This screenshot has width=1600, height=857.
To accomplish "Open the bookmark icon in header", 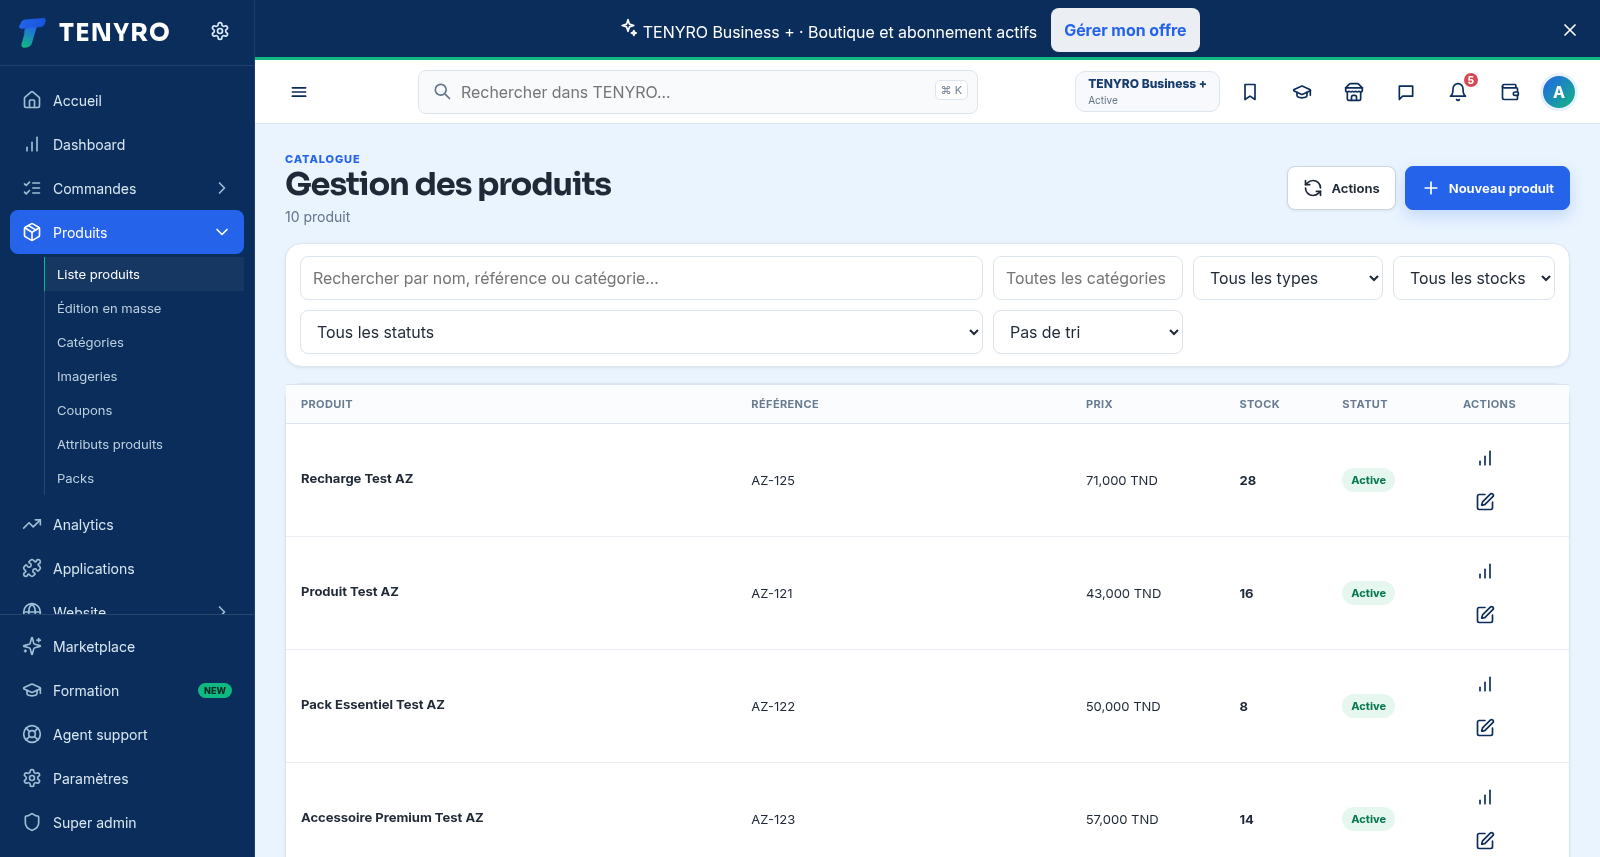I will click(1250, 92).
